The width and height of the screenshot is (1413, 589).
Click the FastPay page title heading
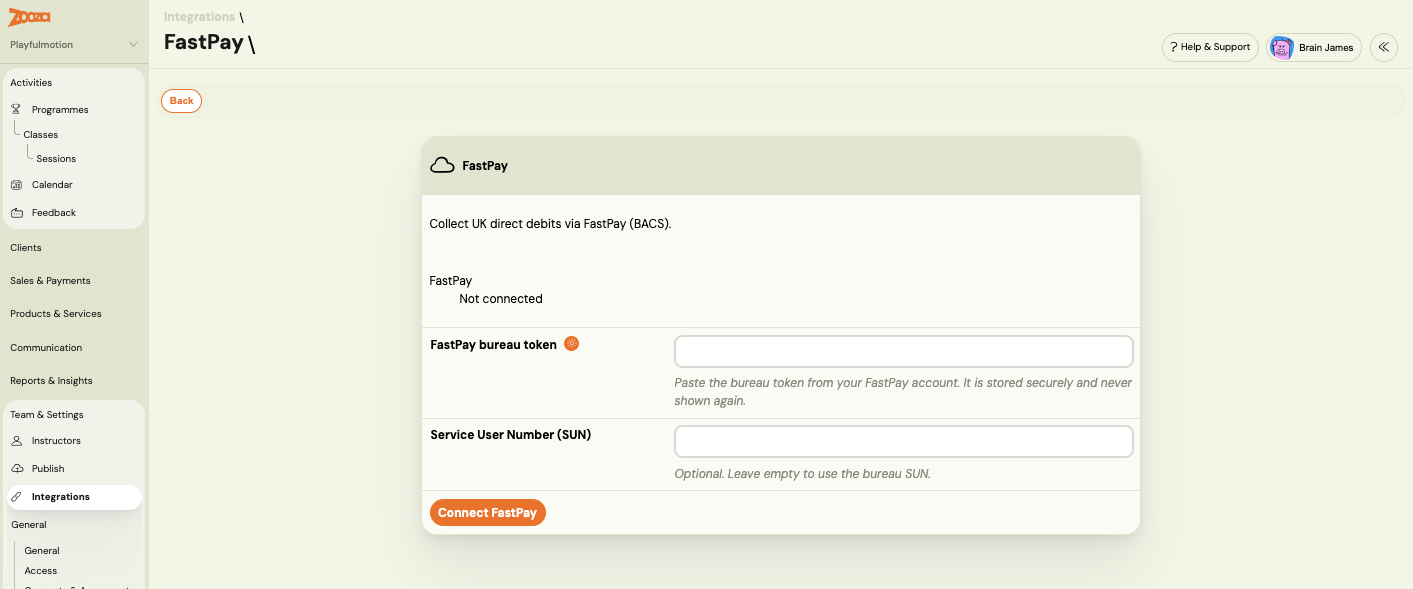204,43
